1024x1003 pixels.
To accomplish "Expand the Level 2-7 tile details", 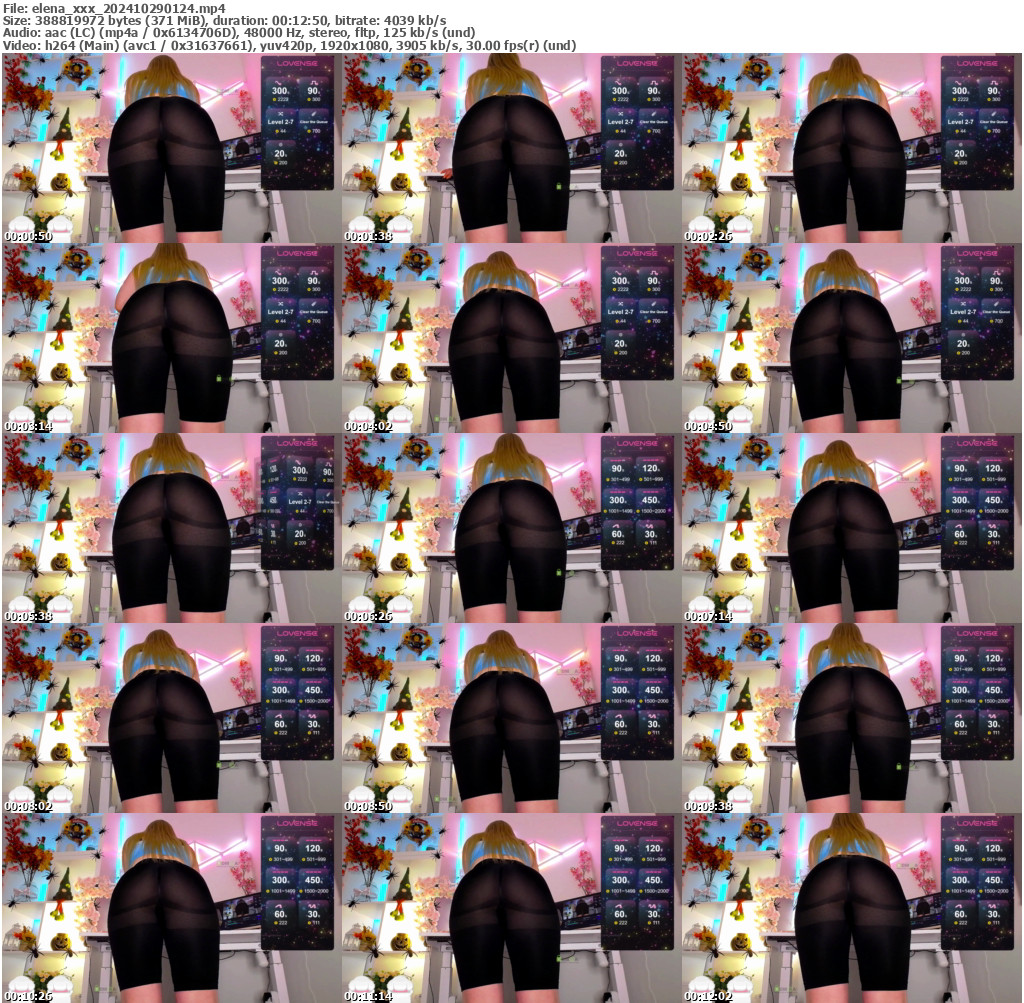I will 281,122.
